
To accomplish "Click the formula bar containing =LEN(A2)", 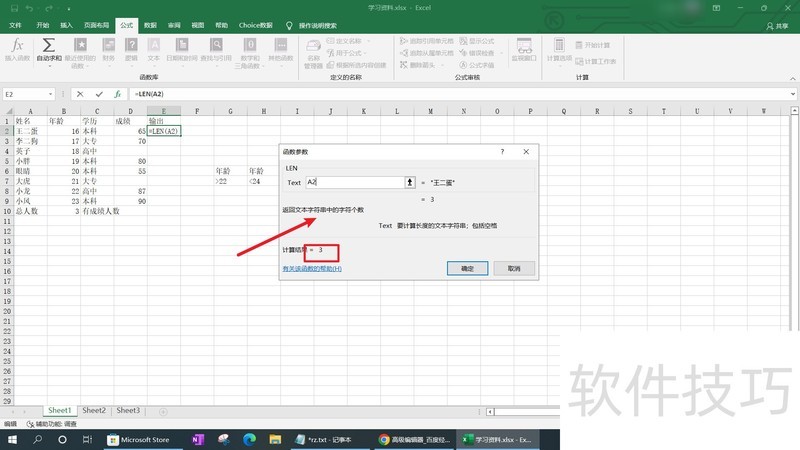I will pyautogui.click(x=459, y=94).
